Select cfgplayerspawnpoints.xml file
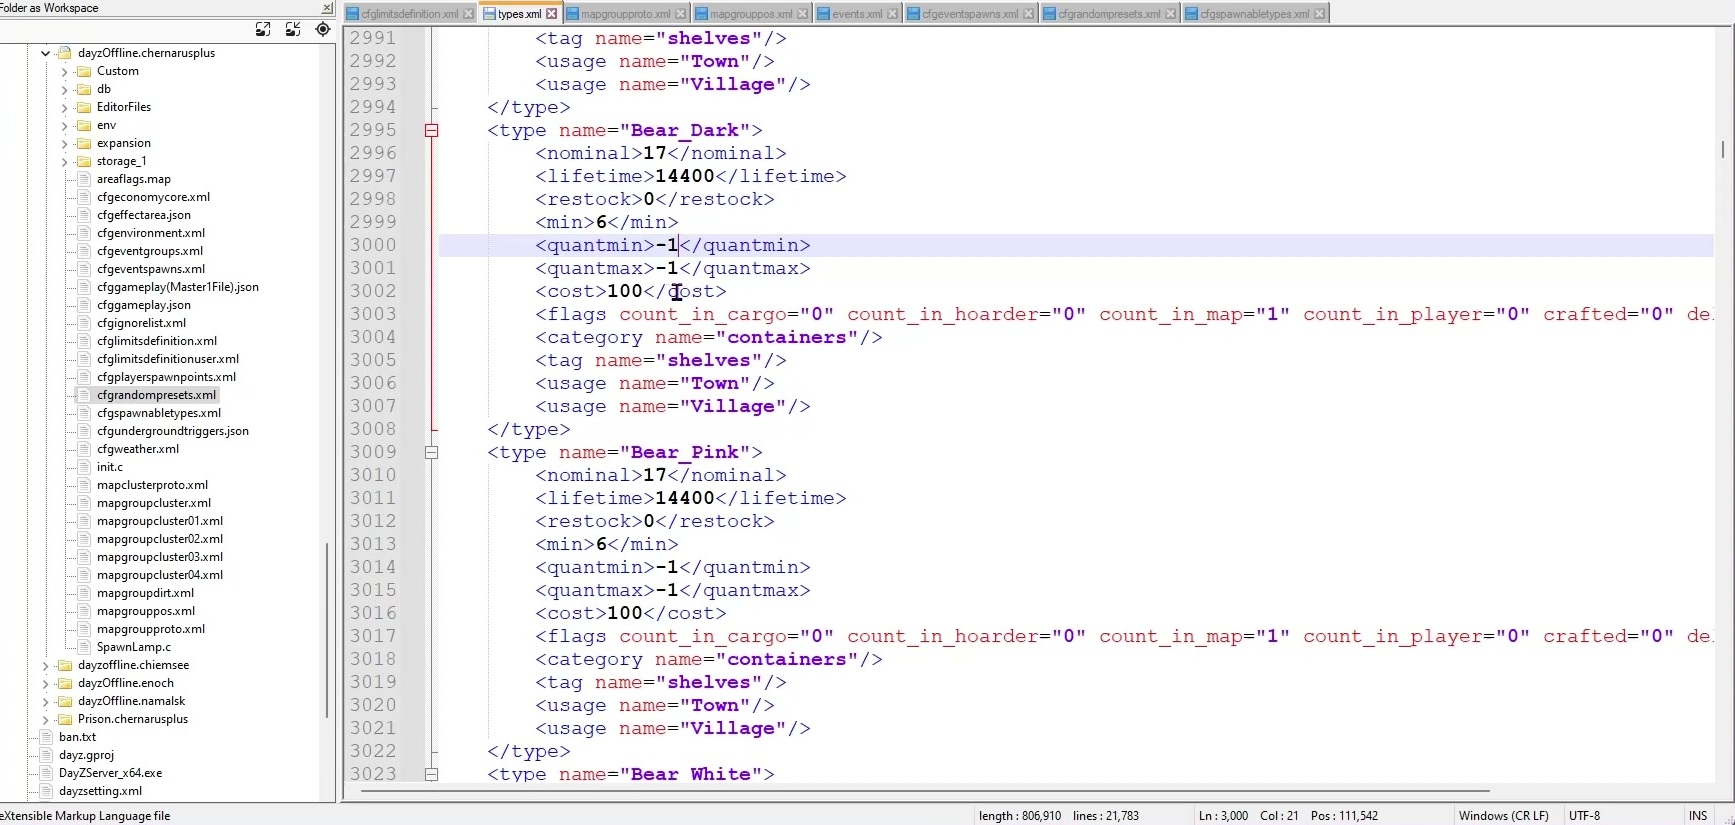This screenshot has height=825, width=1735. 166,377
